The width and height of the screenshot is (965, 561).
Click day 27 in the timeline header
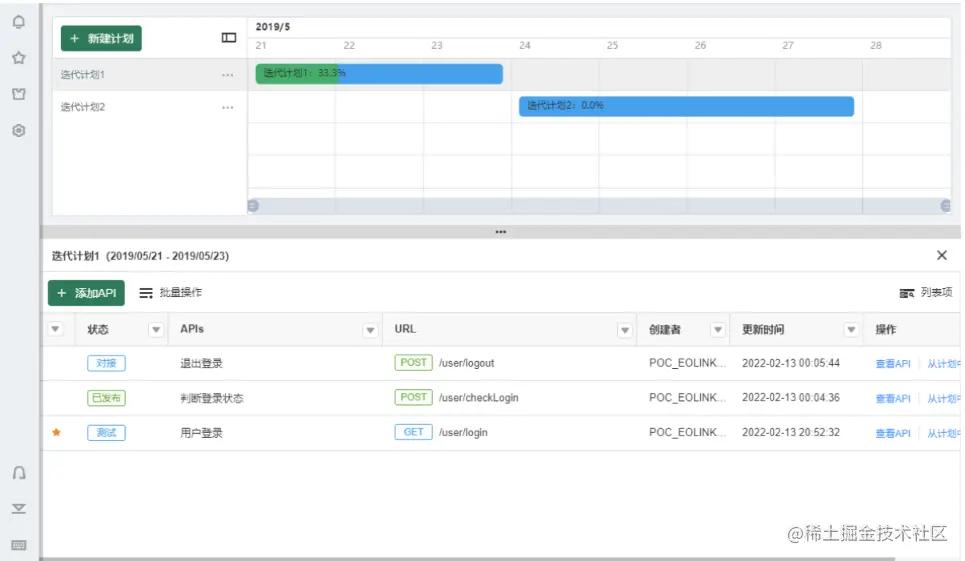(788, 46)
